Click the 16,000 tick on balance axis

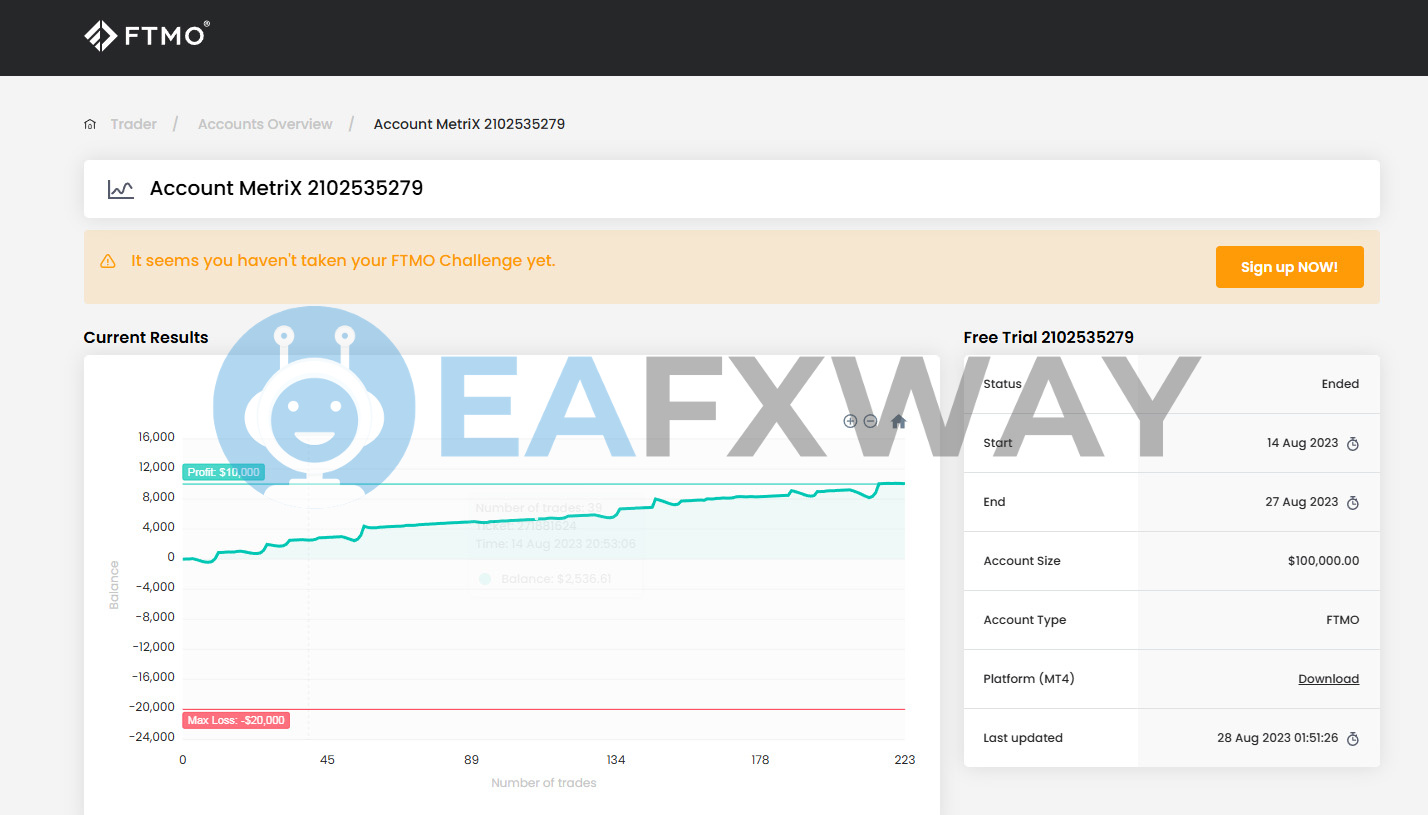(x=155, y=437)
